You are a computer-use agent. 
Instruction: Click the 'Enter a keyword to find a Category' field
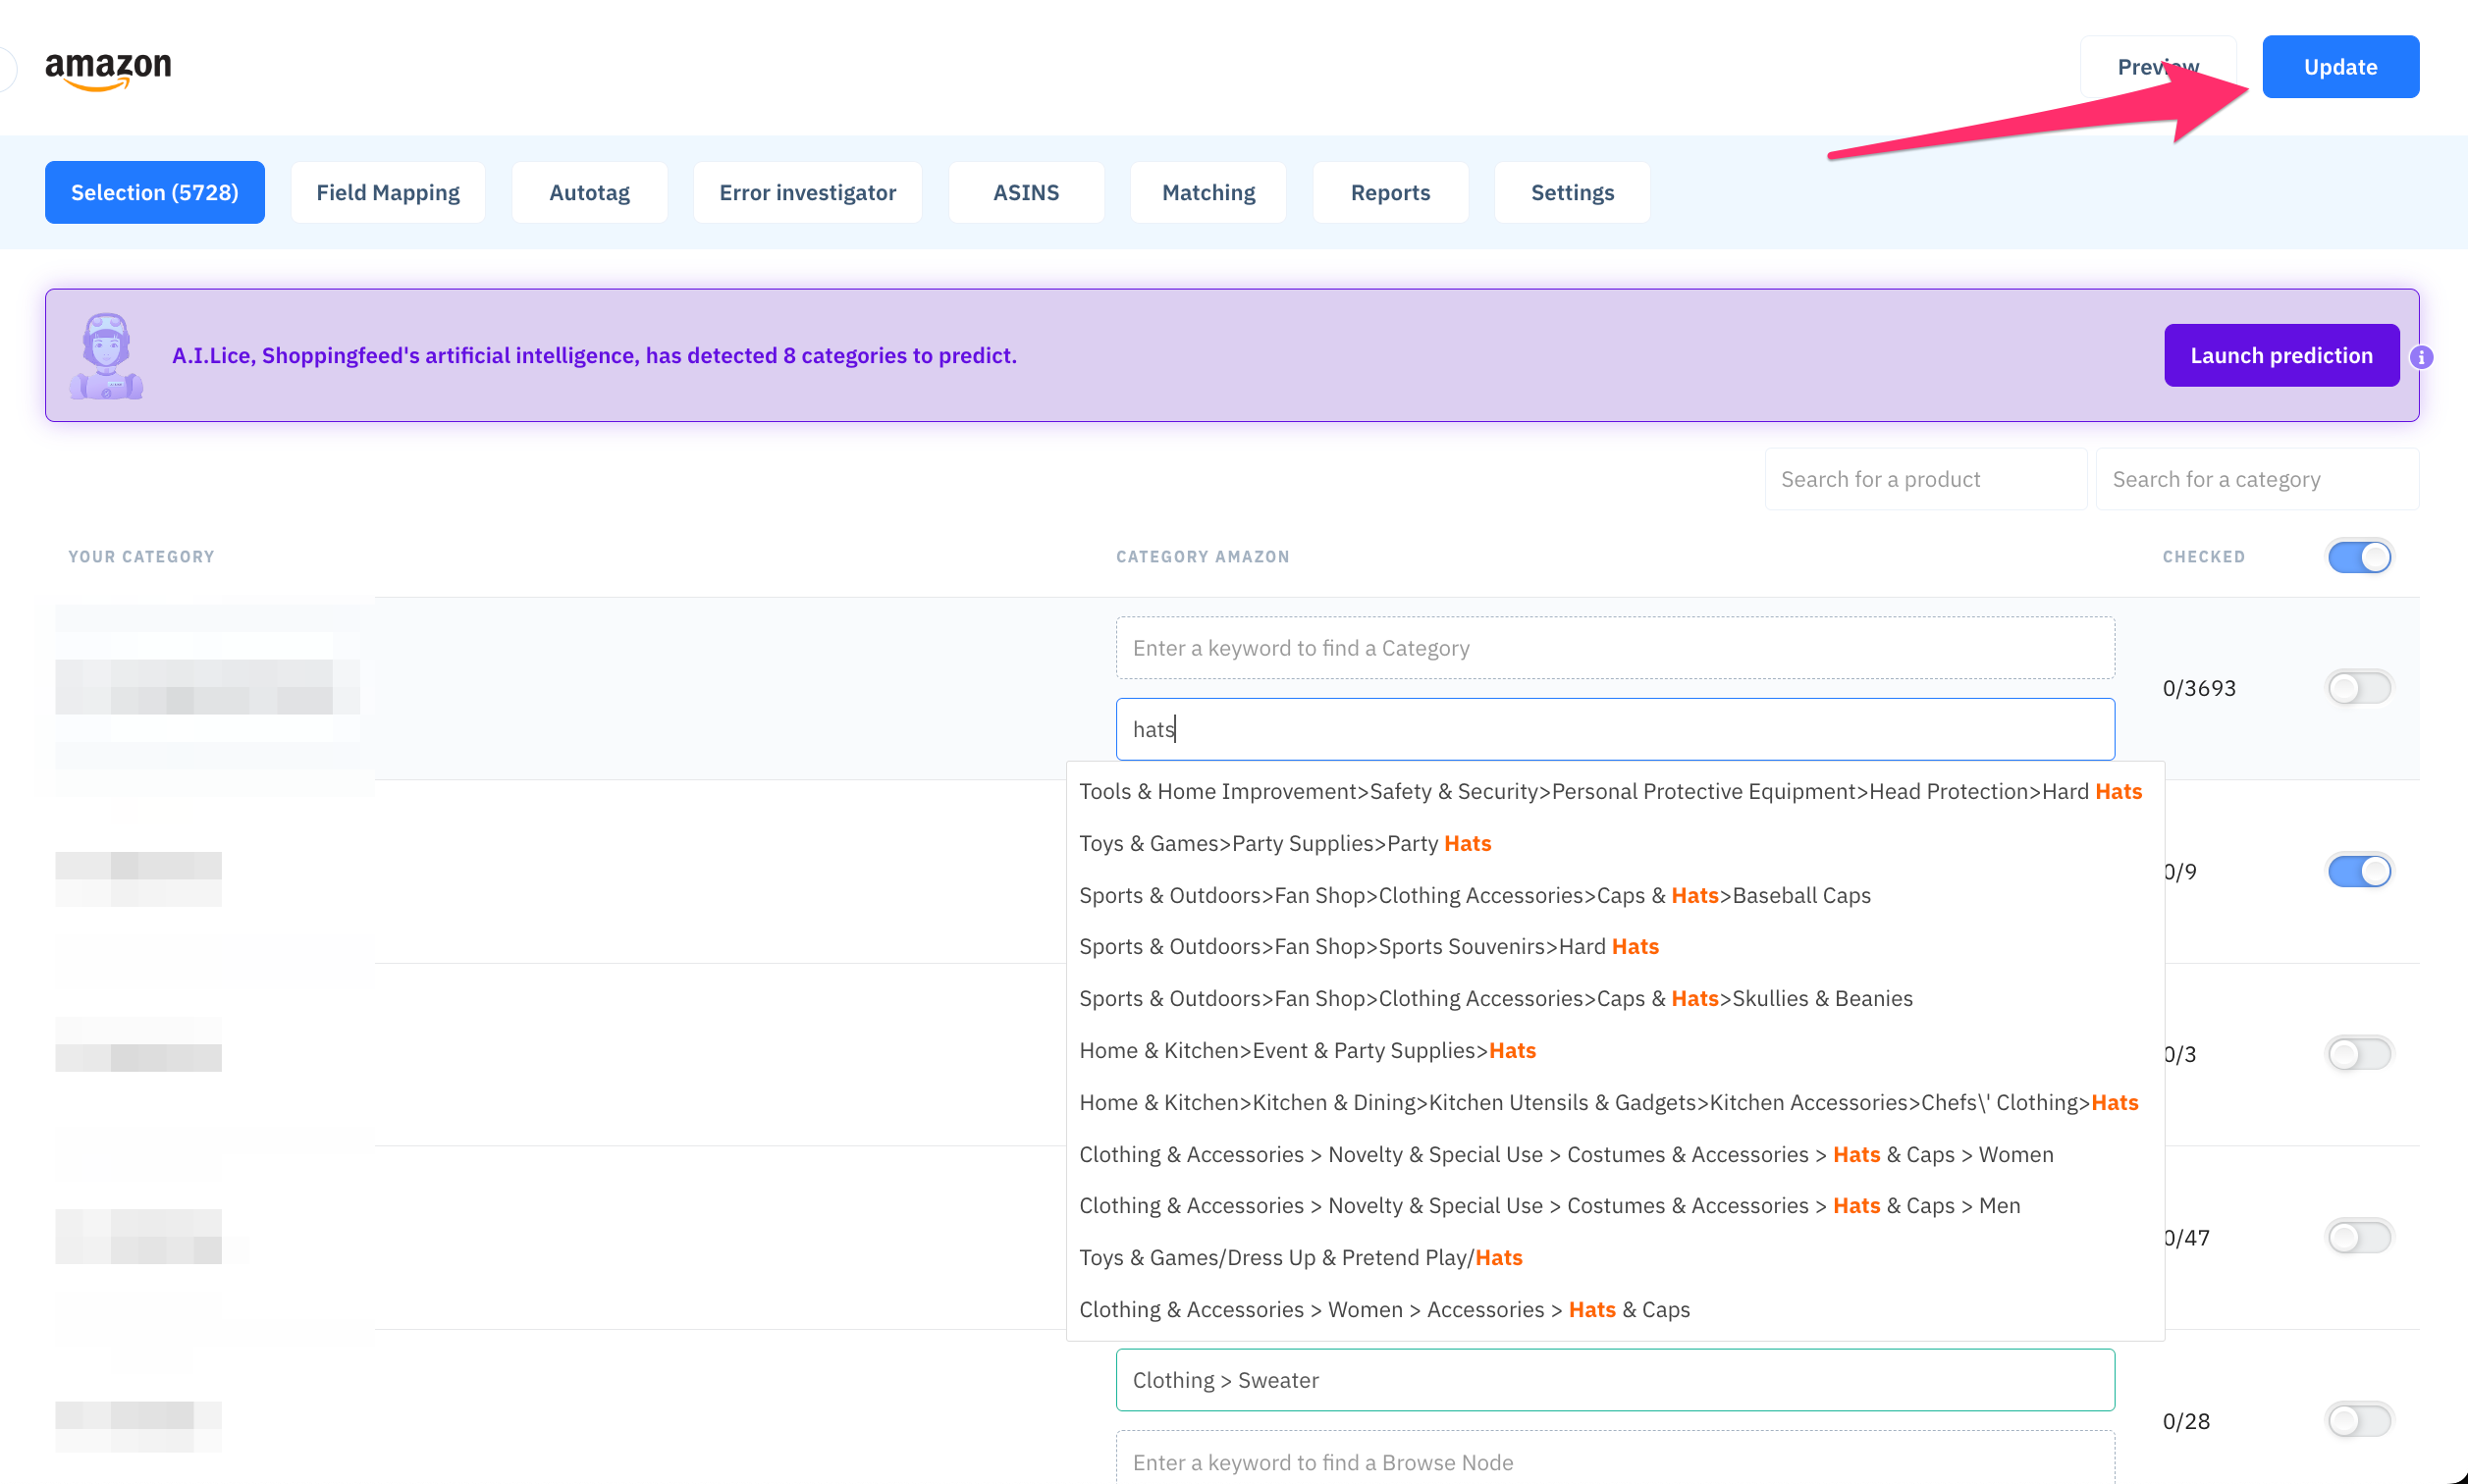pyautogui.click(x=1615, y=648)
